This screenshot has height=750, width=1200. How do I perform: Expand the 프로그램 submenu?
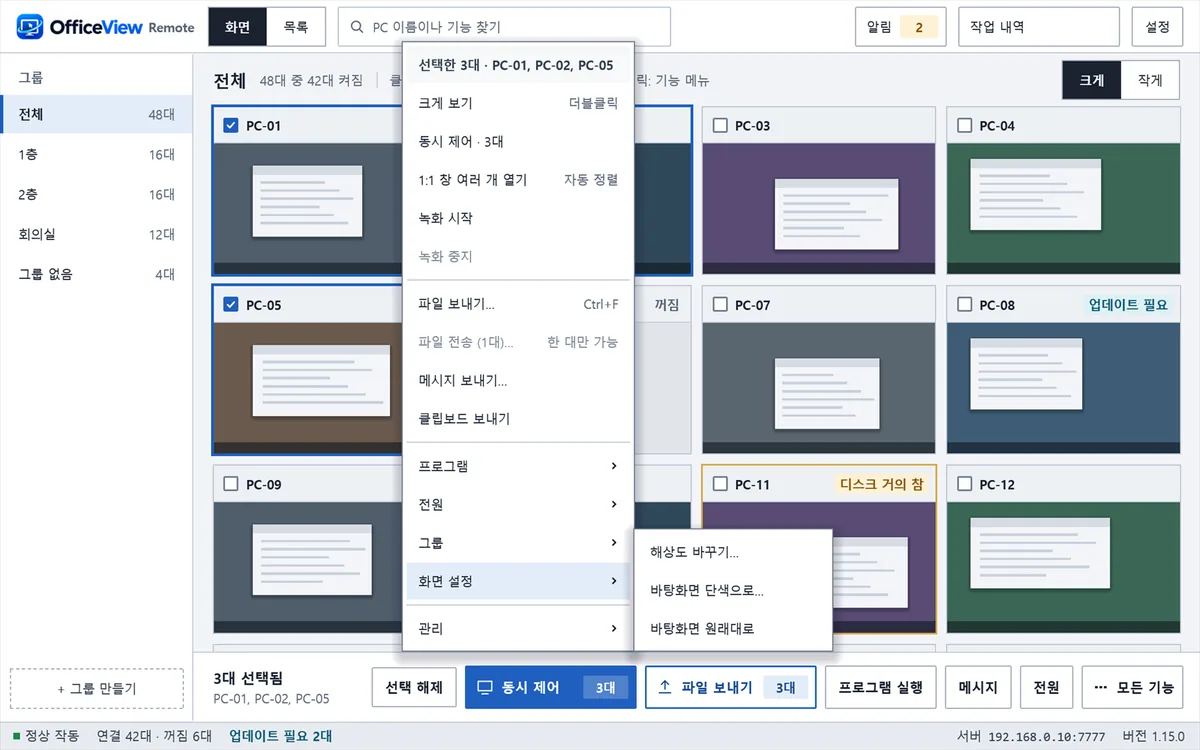point(518,467)
